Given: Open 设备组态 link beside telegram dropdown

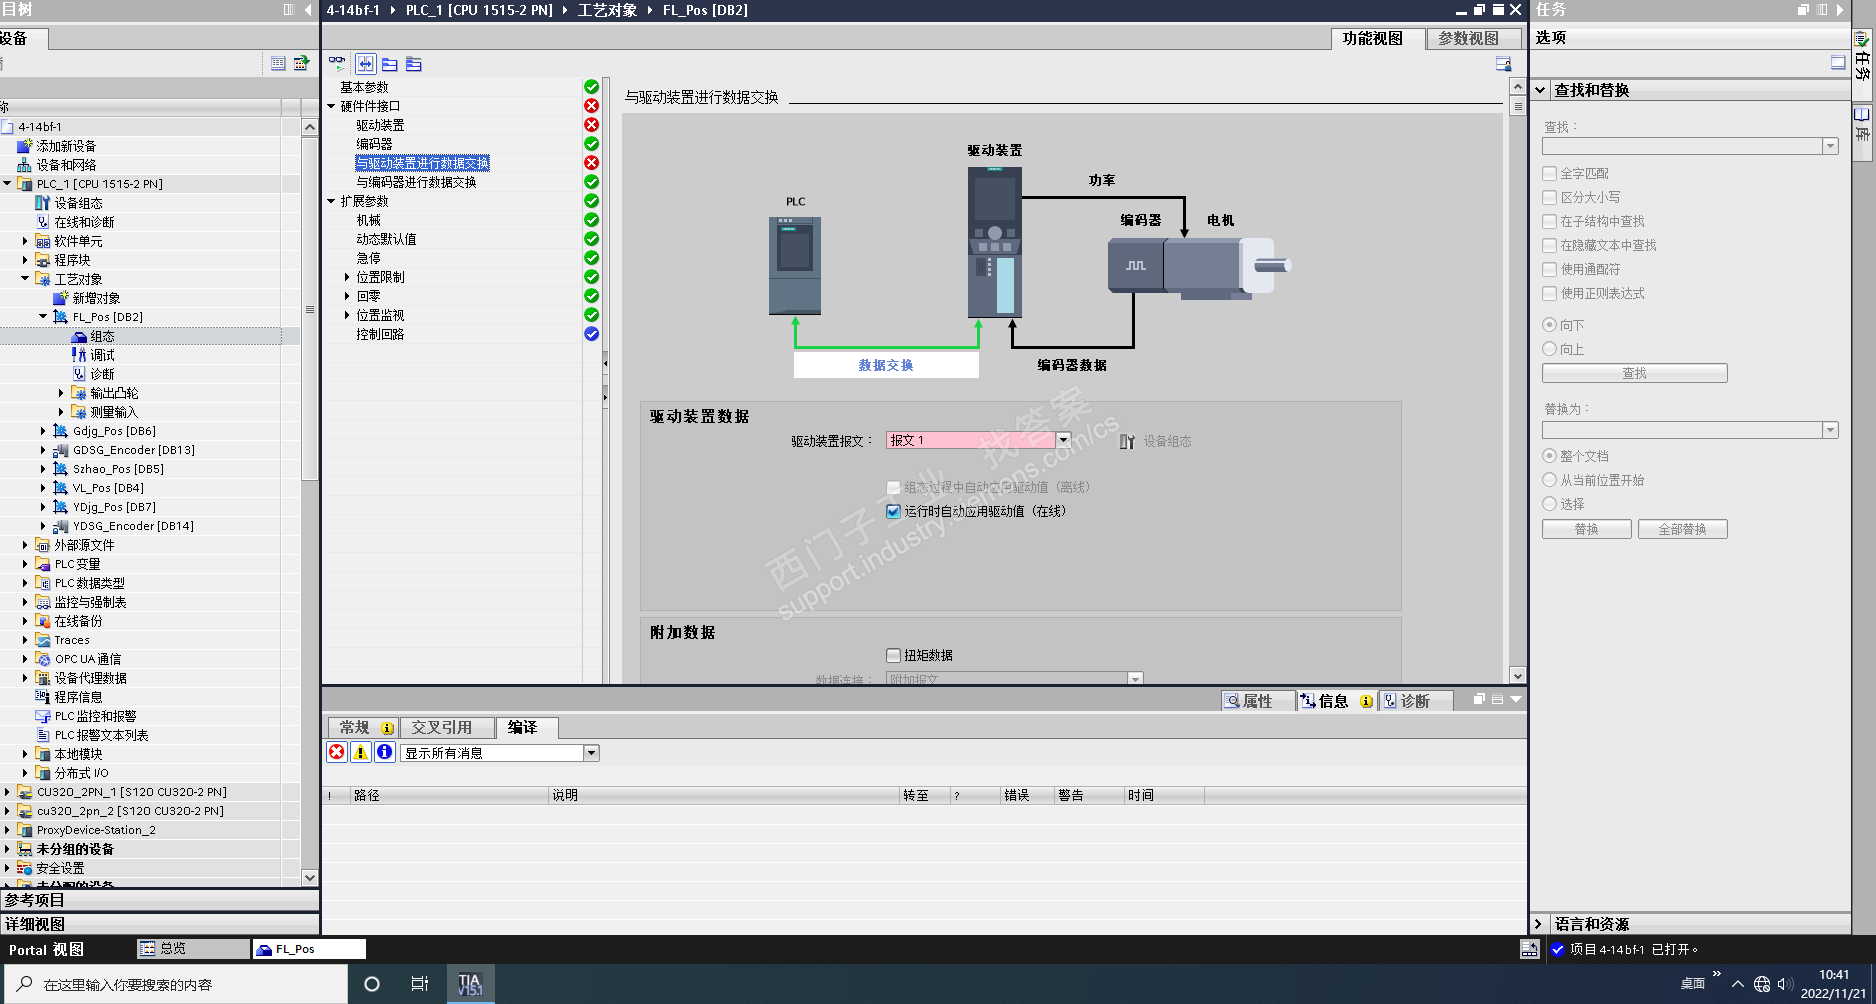Looking at the screenshot, I should pos(1156,441).
